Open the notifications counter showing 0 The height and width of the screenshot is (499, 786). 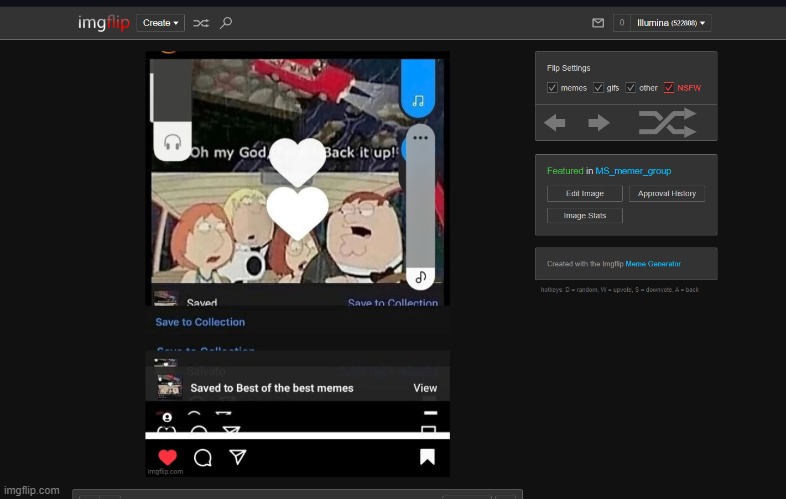pos(621,22)
